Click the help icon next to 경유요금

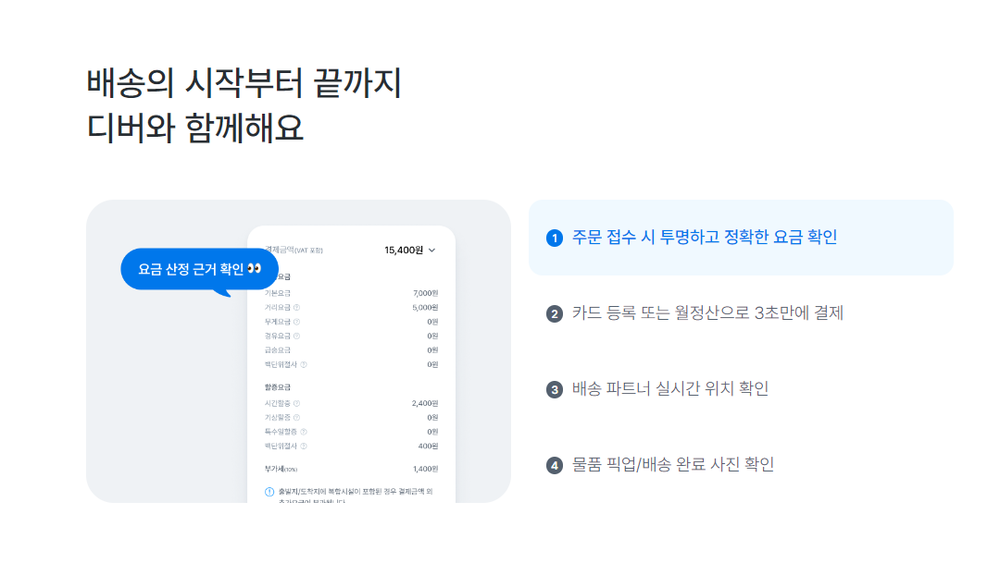[x=297, y=336]
